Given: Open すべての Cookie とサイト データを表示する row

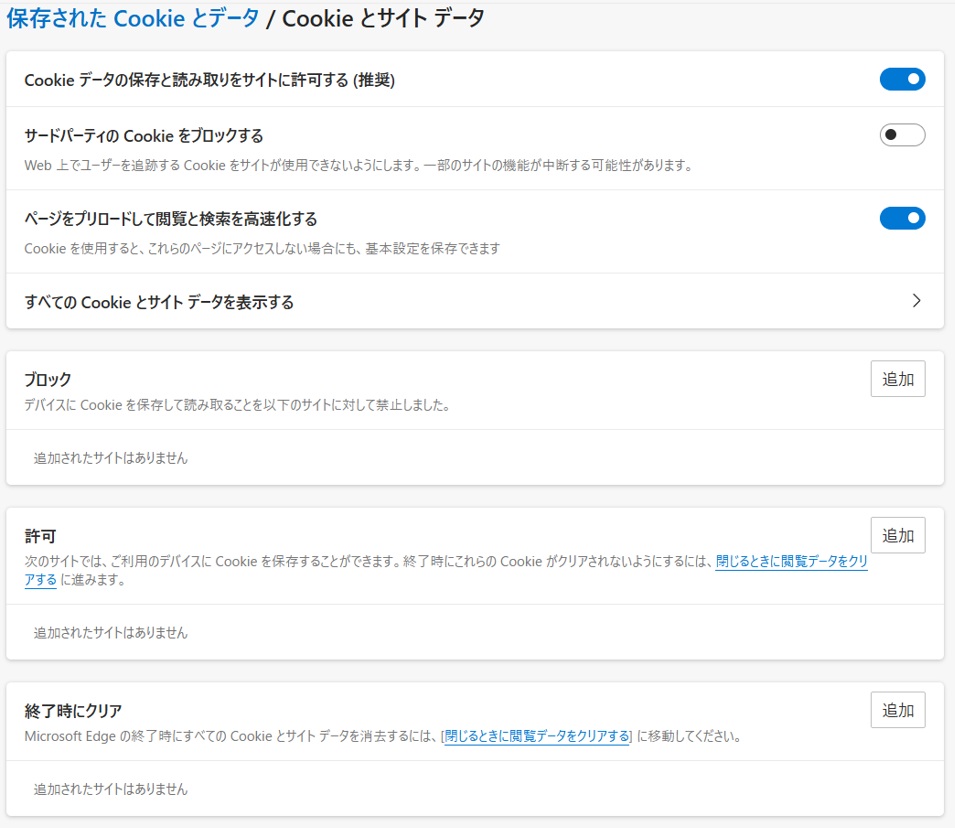Looking at the screenshot, I should [474, 302].
